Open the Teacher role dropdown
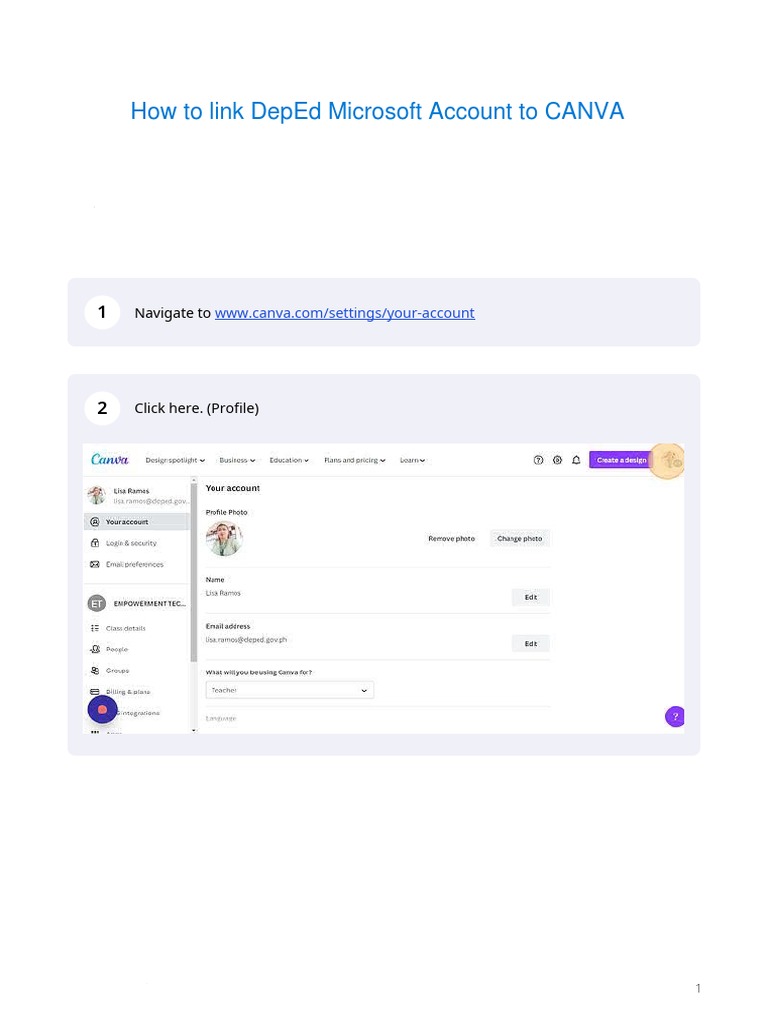The width and height of the screenshot is (768, 1024). (x=289, y=690)
